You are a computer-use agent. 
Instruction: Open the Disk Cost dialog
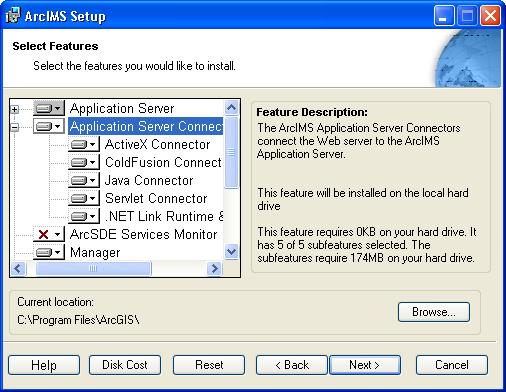125,365
